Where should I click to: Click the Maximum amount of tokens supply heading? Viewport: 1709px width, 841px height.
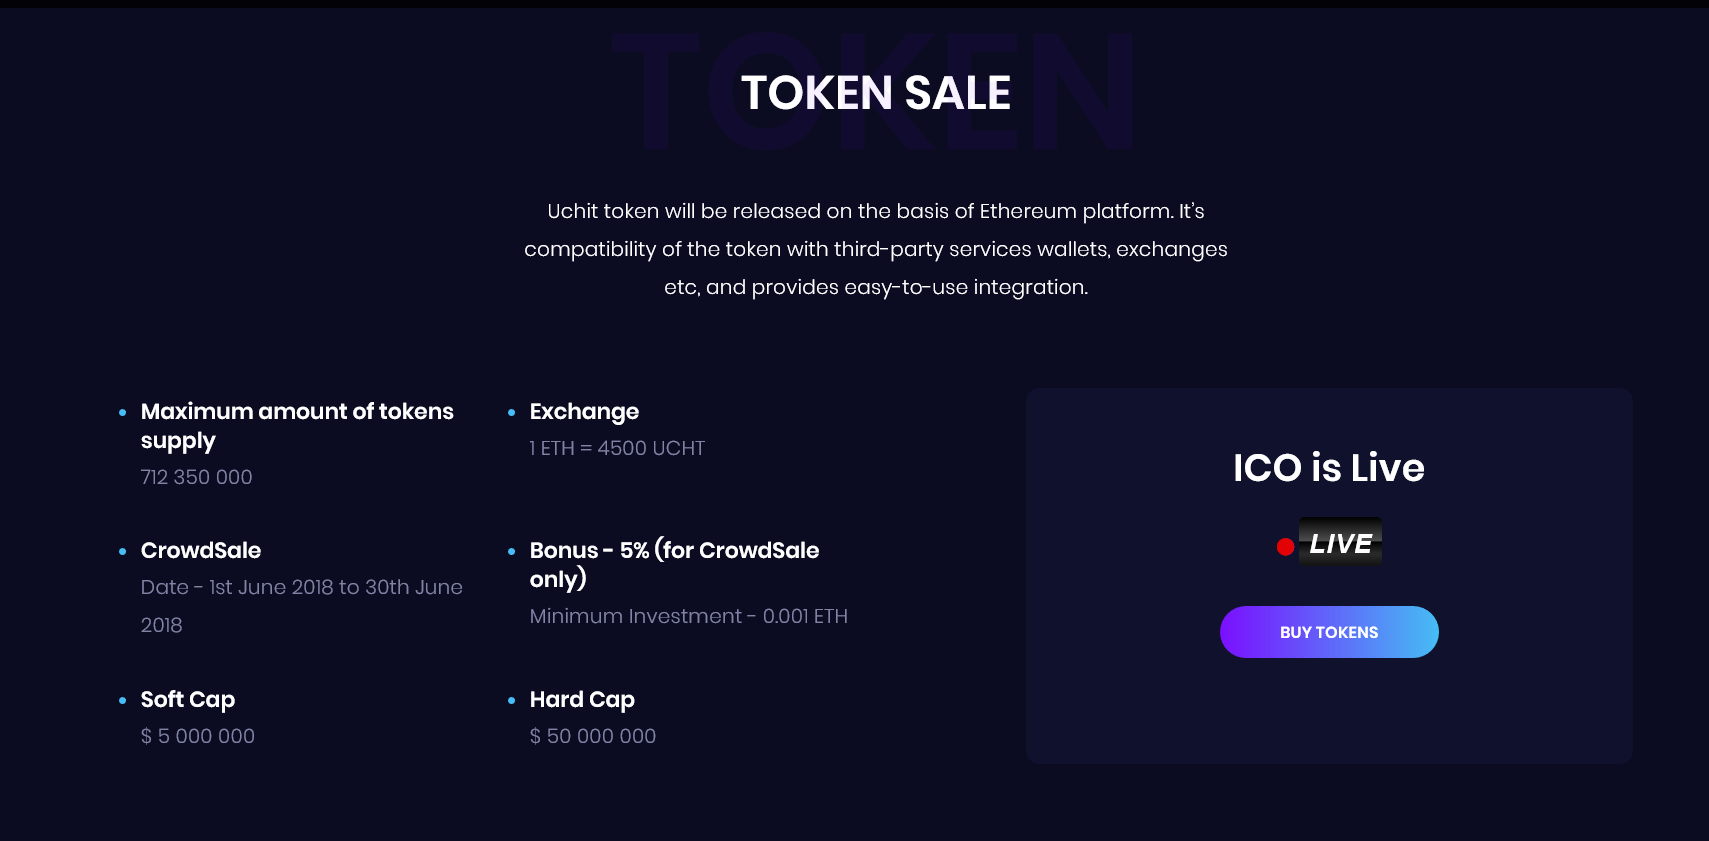(x=297, y=426)
